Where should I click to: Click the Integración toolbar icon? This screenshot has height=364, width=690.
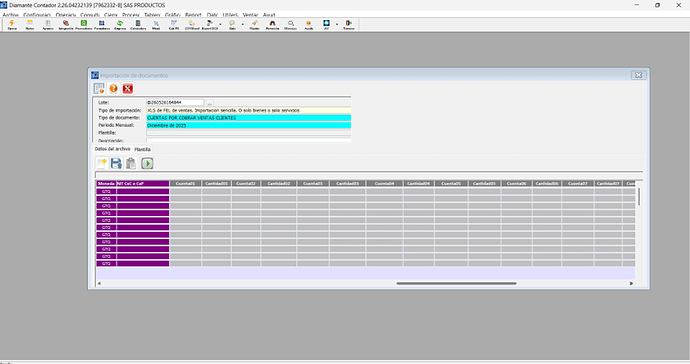pyautogui.click(x=66, y=25)
